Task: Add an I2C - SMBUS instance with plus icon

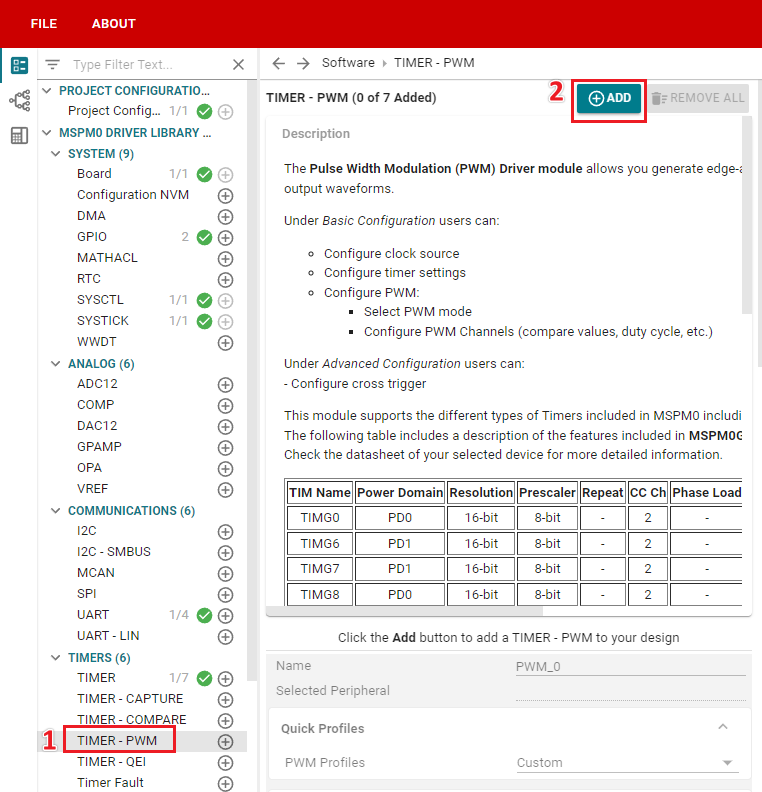Action: coord(225,553)
